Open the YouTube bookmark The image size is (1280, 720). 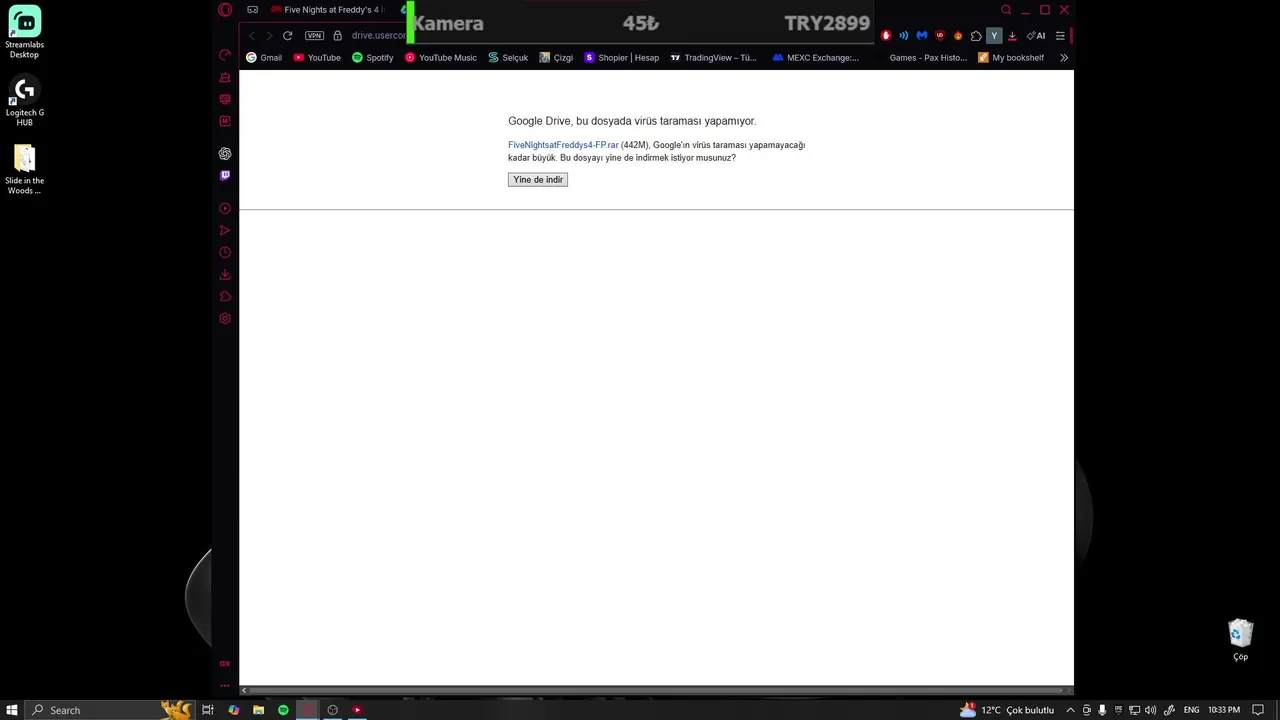[x=317, y=58]
